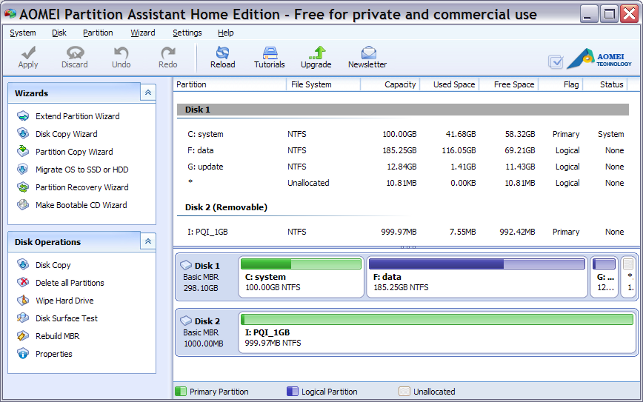This screenshot has height=402, width=643.
Task: Click the Migrate OS to SSD icon
Action: (23, 169)
